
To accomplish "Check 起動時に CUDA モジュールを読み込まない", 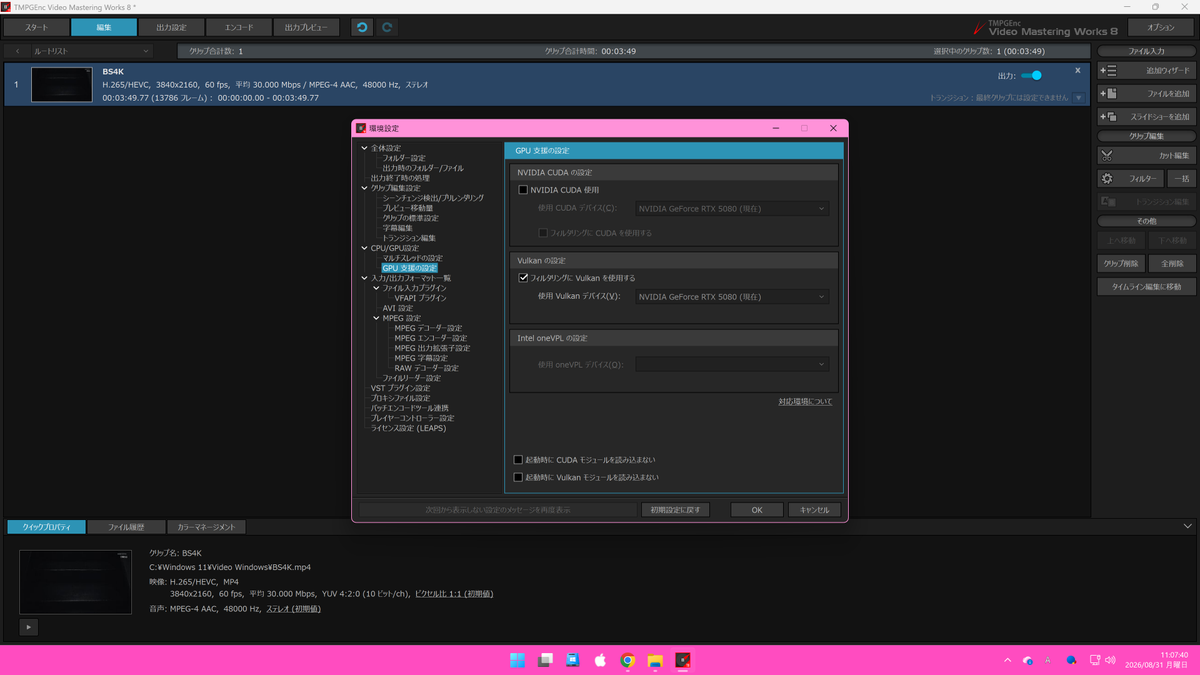I will 518,460.
